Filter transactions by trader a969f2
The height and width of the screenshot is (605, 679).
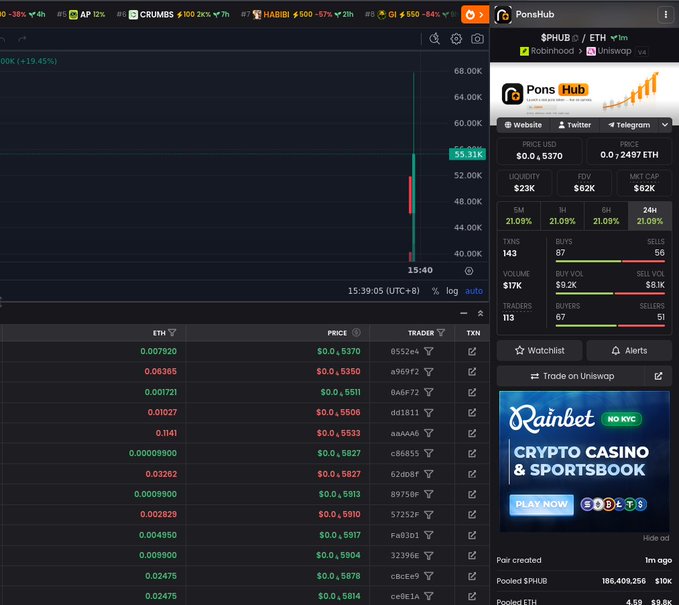click(x=429, y=372)
